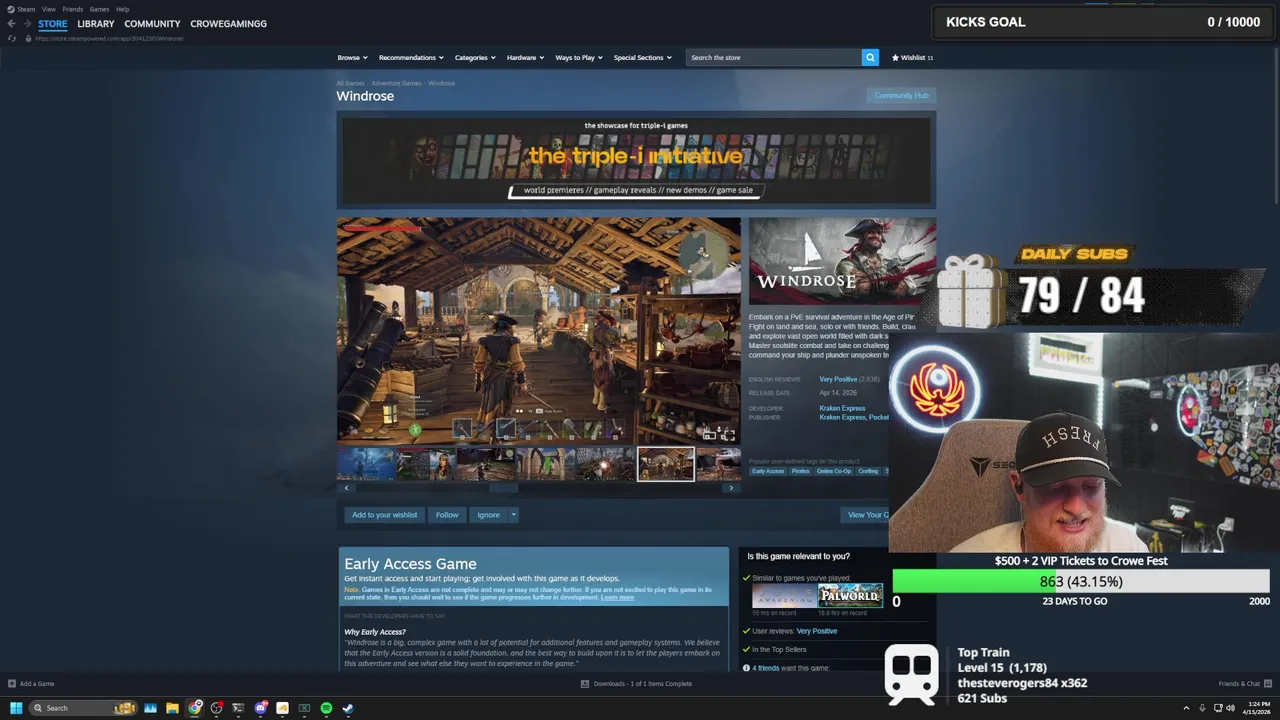Click the Pirates tag
1280x720 pixels.
800,471
